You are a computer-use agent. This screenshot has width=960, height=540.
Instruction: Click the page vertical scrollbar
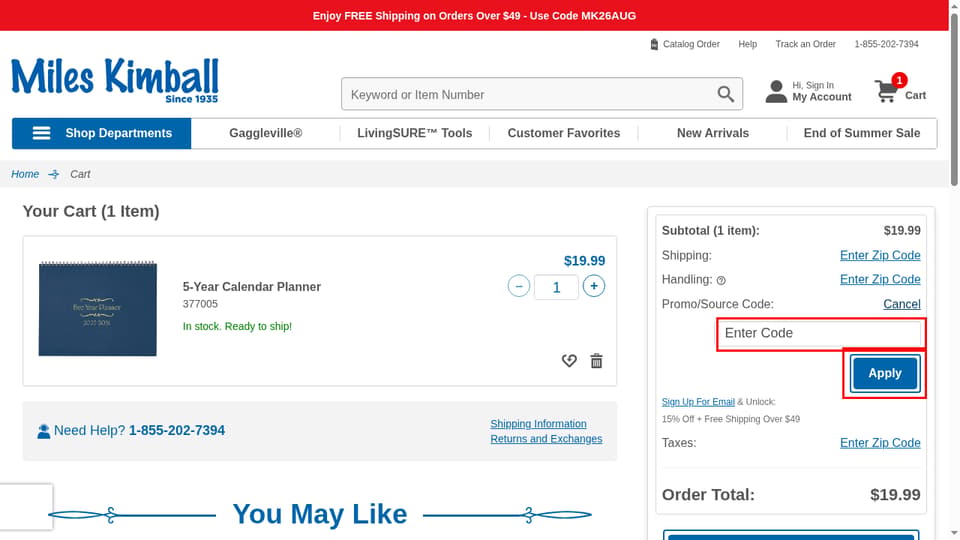(954, 101)
